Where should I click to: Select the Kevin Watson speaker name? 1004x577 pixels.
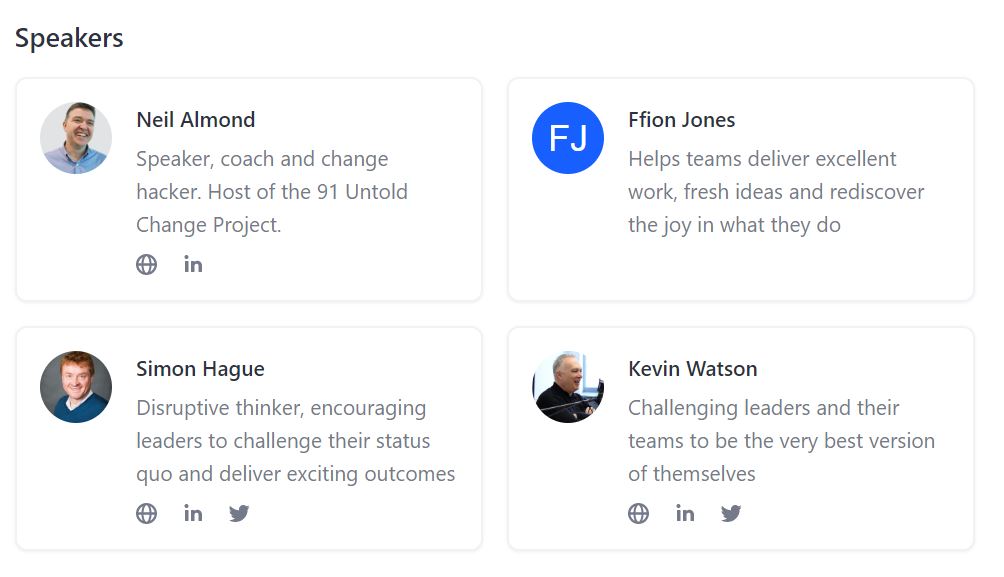693,369
